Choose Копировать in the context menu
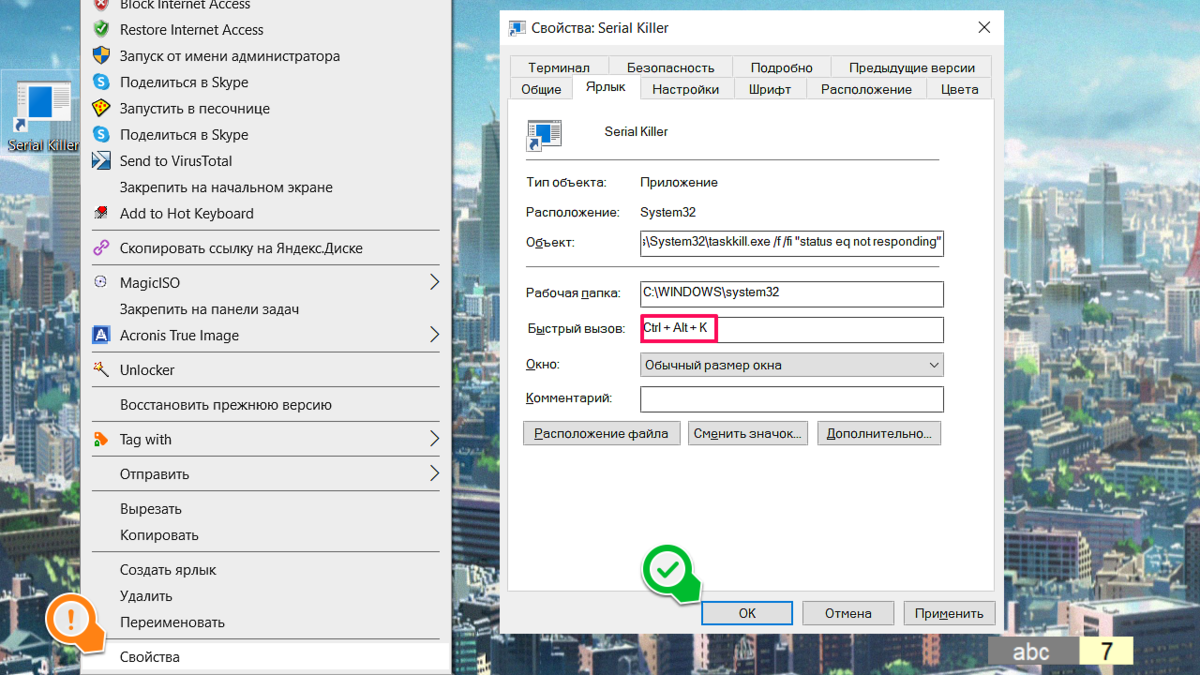 point(266,535)
